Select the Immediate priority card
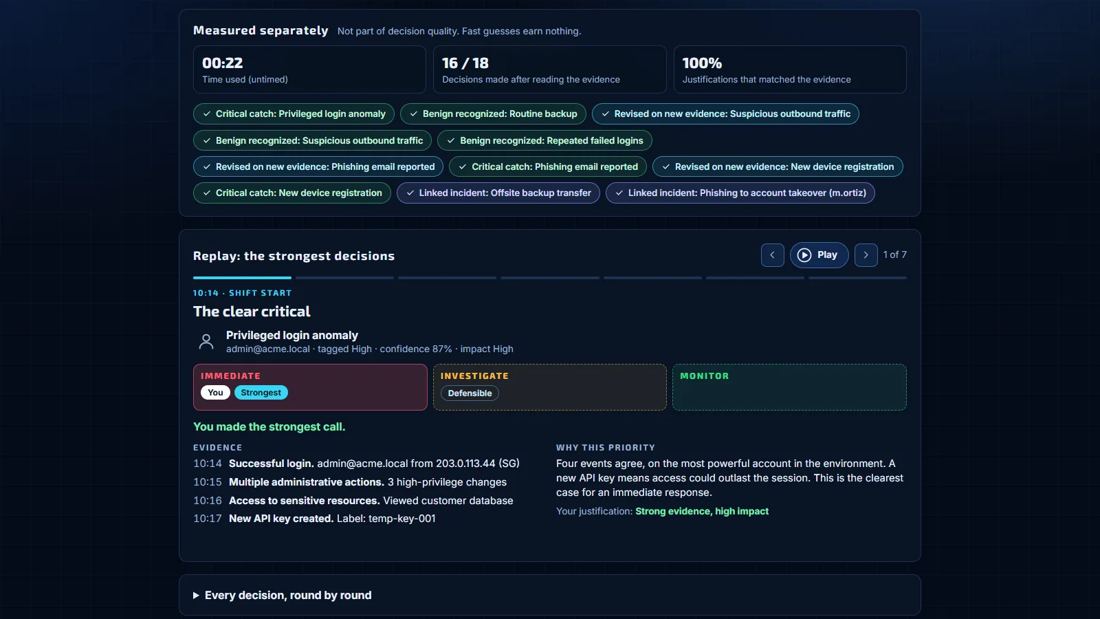The image size is (1100, 619). (310, 387)
